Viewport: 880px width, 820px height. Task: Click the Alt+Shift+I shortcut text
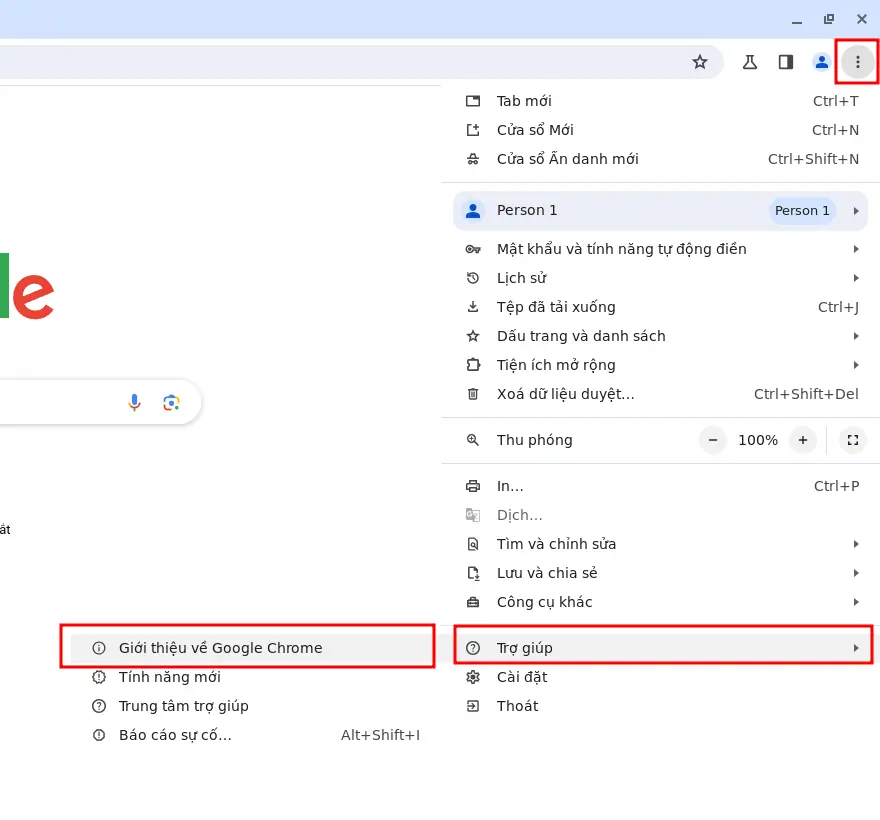(x=381, y=735)
